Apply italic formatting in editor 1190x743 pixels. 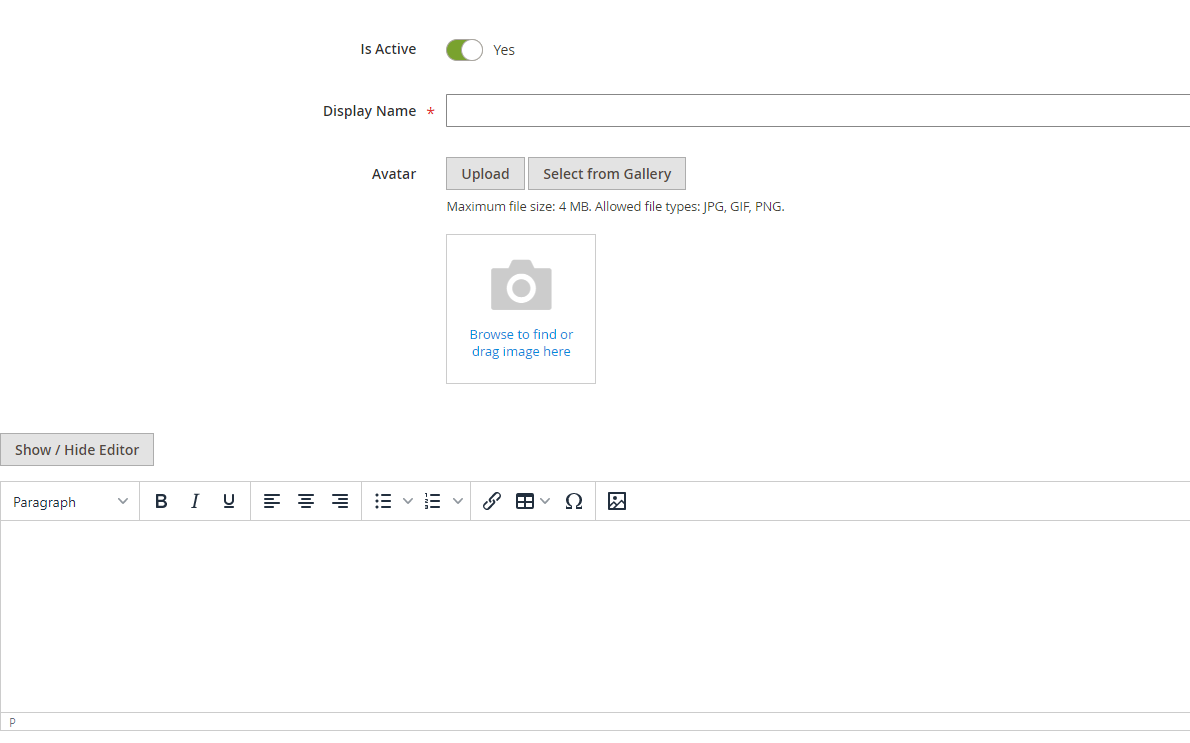[195, 501]
